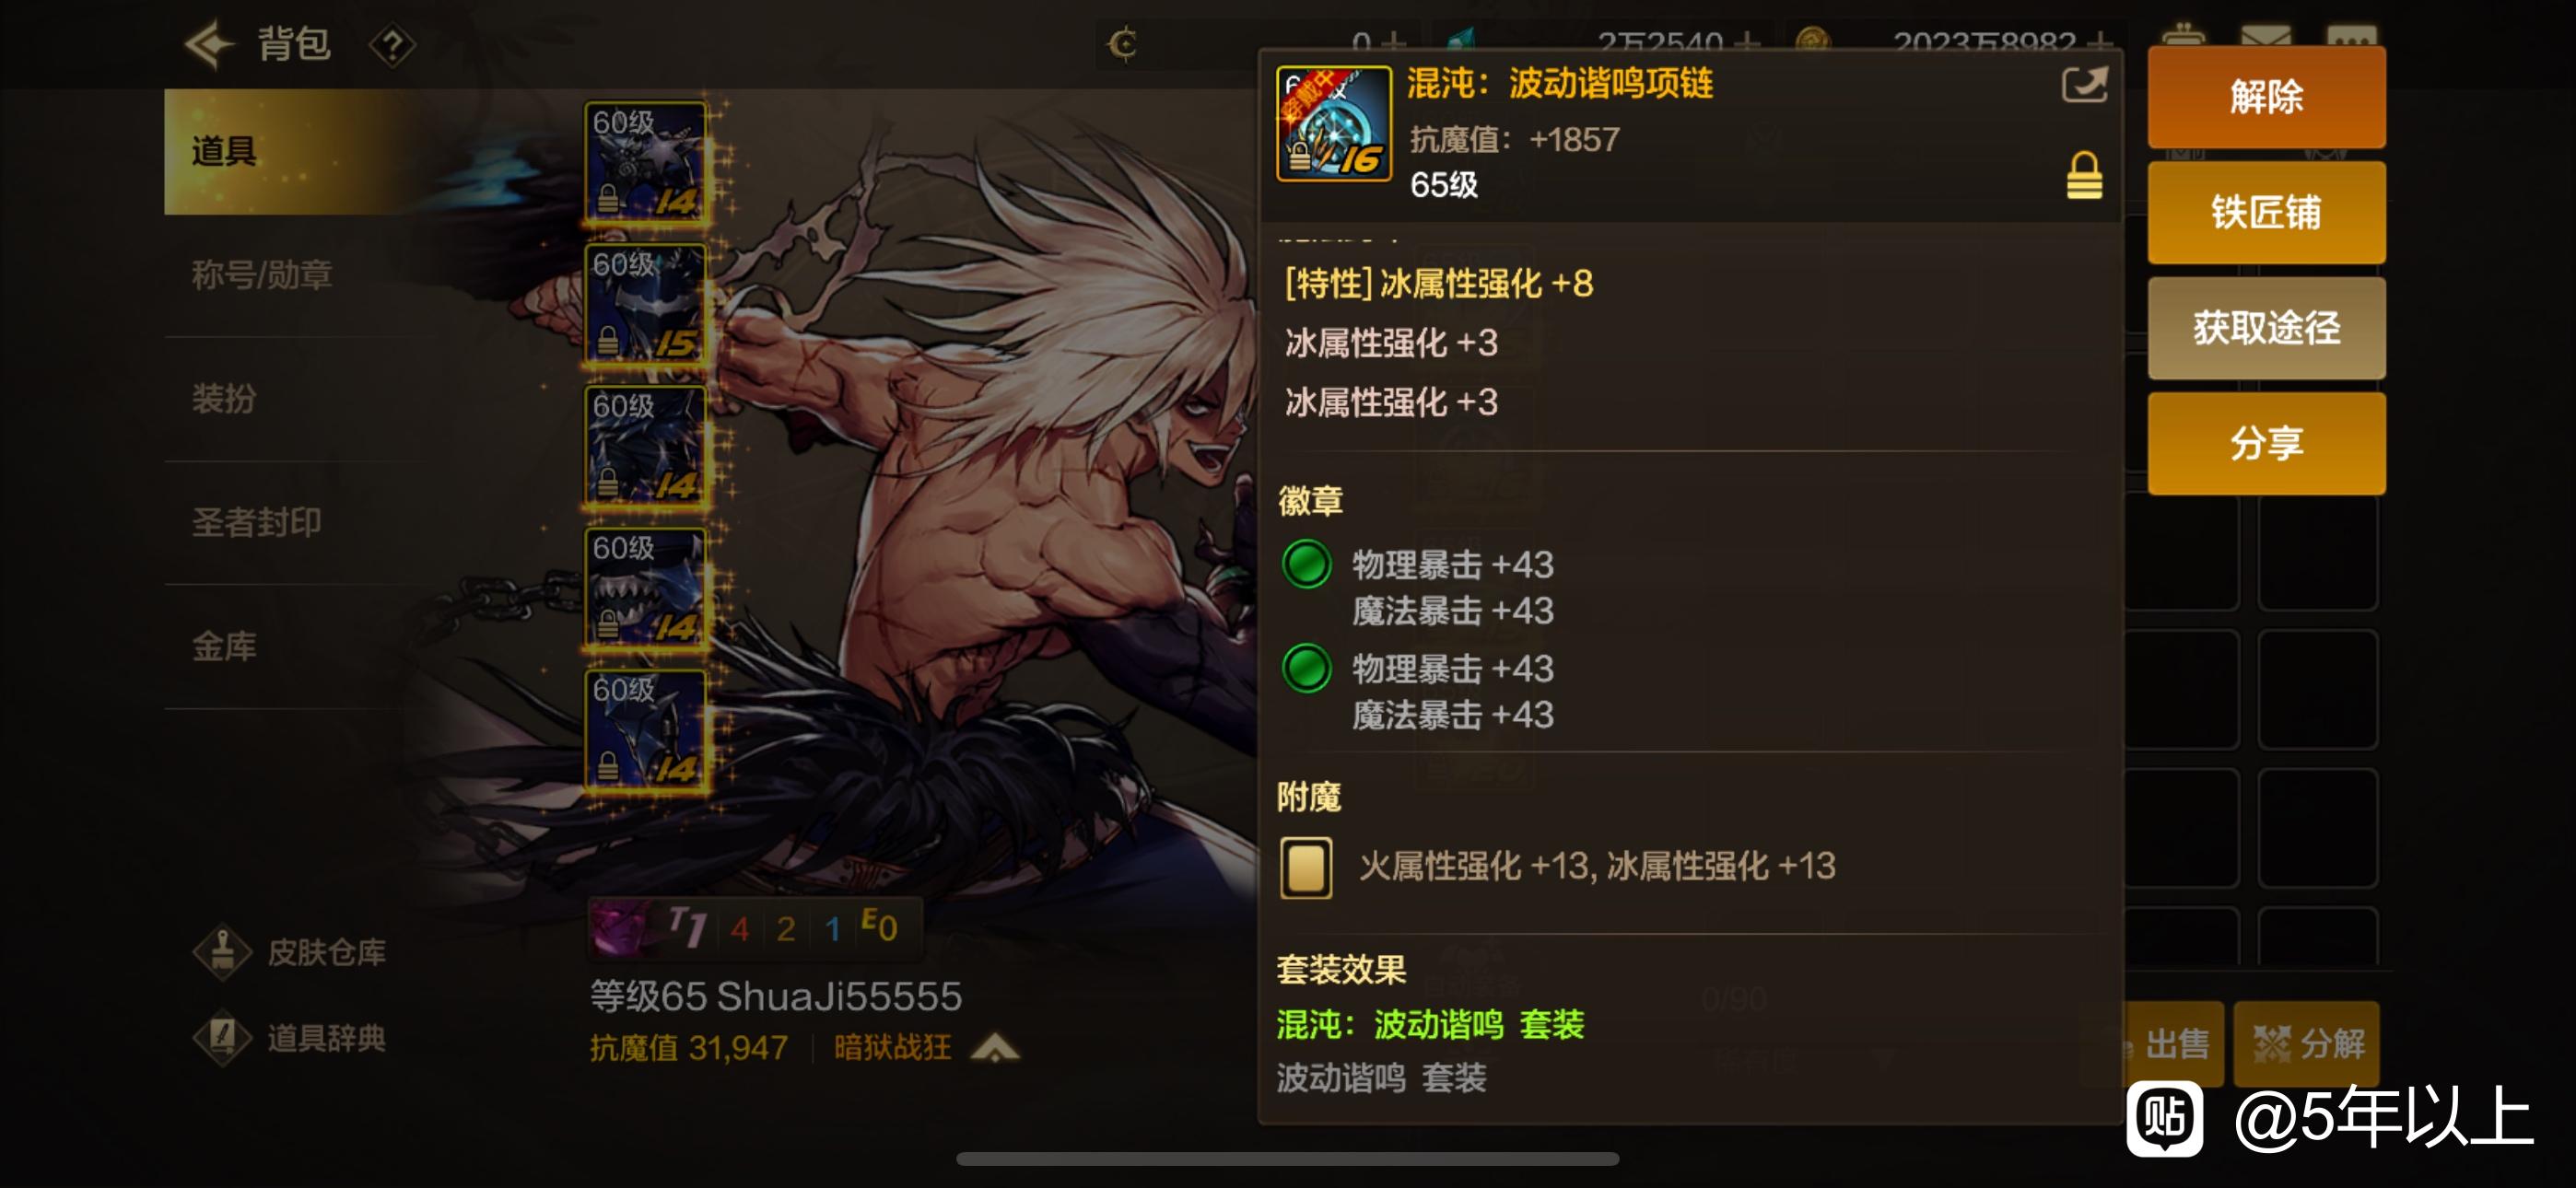This screenshot has width=2576, height=1188.
Task: Toggle the gold padlock lock on item
Action: [2084, 176]
